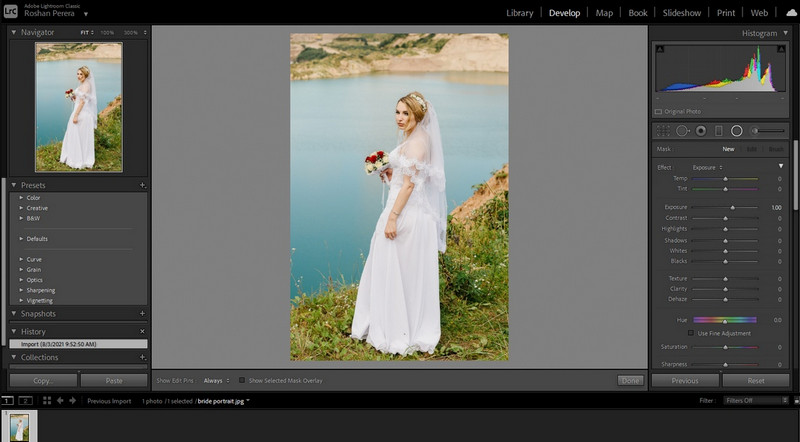Expand the Collections panel
800x442 pixels.
click(x=14, y=357)
